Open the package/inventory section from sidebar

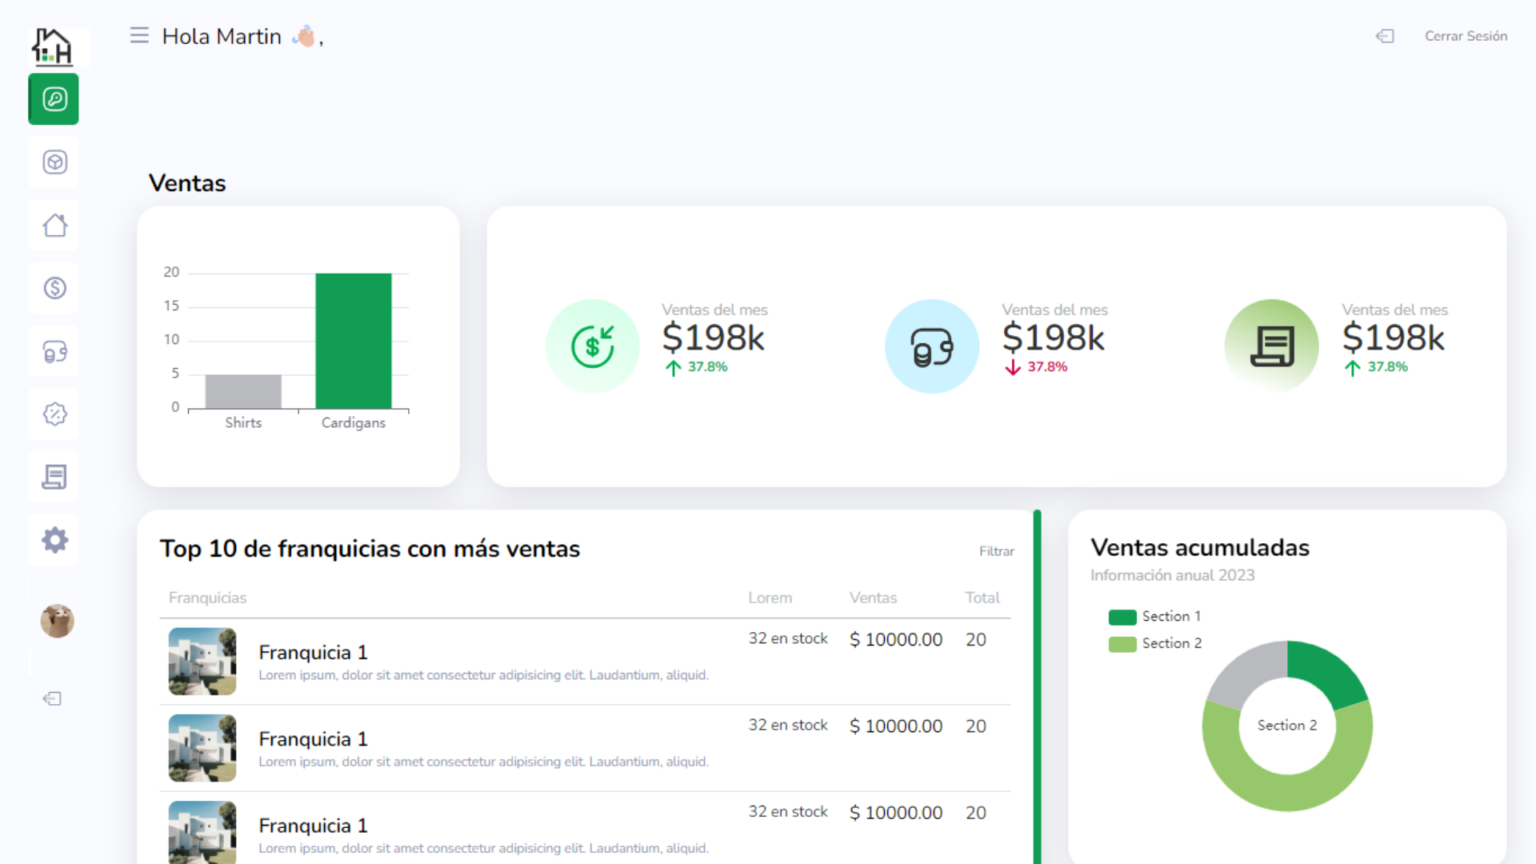(53, 161)
